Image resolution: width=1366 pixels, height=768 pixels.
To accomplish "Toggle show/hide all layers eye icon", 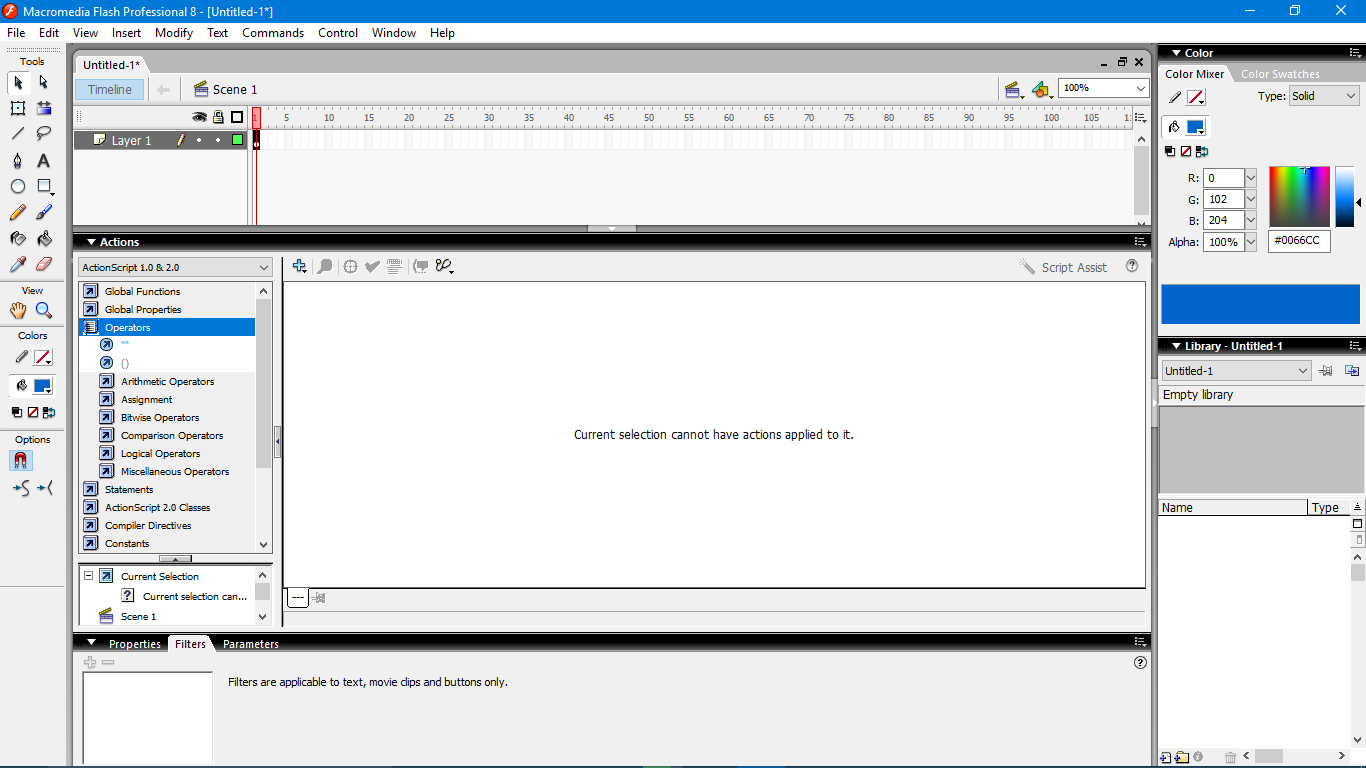I will 199,117.
